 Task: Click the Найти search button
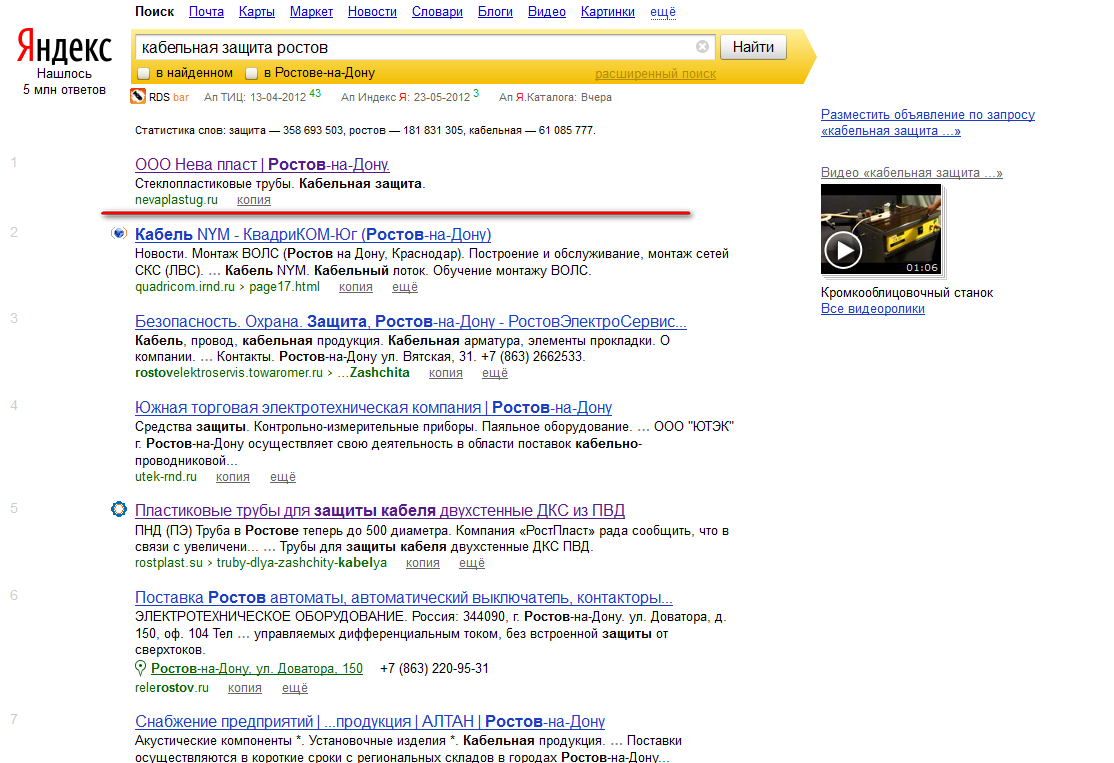point(753,47)
